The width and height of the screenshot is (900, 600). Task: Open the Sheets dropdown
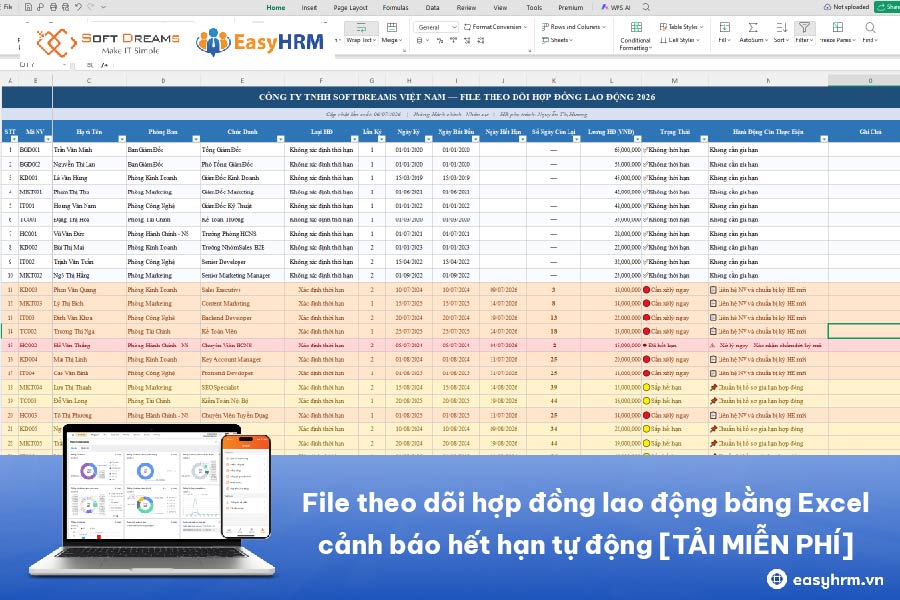(x=557, y=40)
